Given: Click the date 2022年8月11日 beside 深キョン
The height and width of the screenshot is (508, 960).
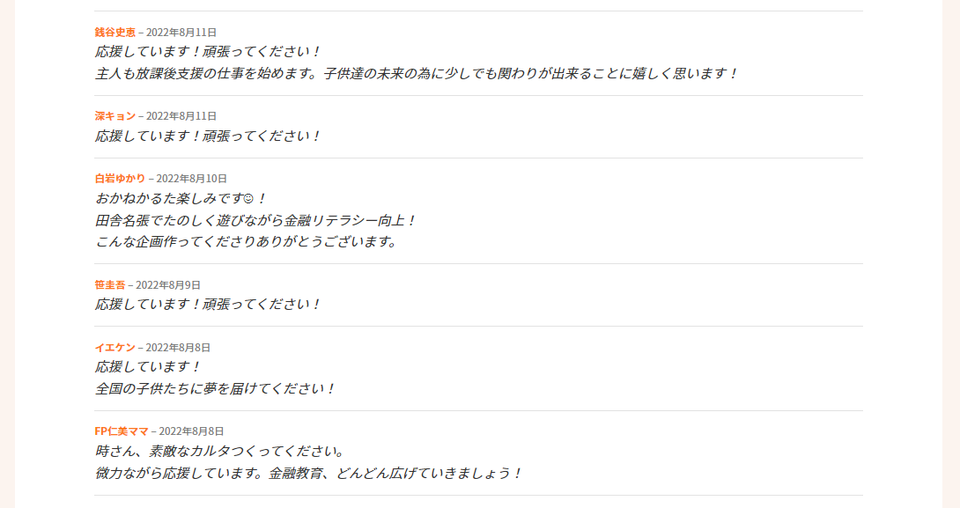Looking at the screenshot, I should 181,116.
